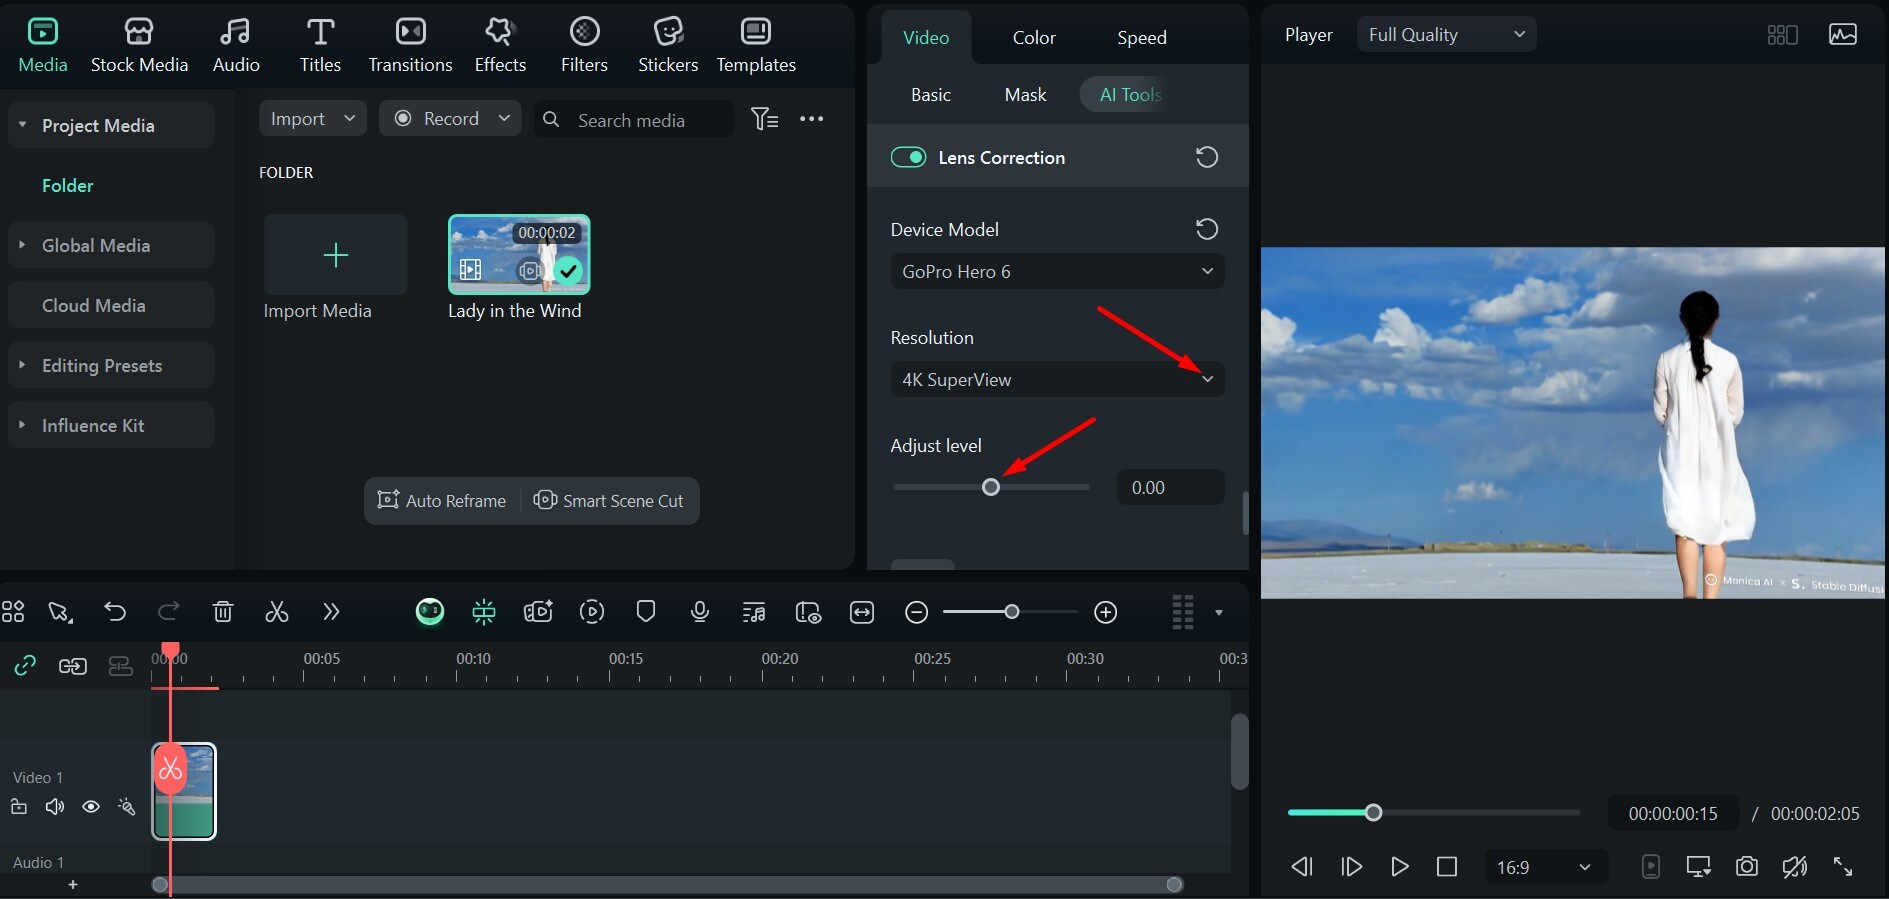Screen dimensions: 1889x899
Task: Open the Templates panel
Action: point(756,46)
